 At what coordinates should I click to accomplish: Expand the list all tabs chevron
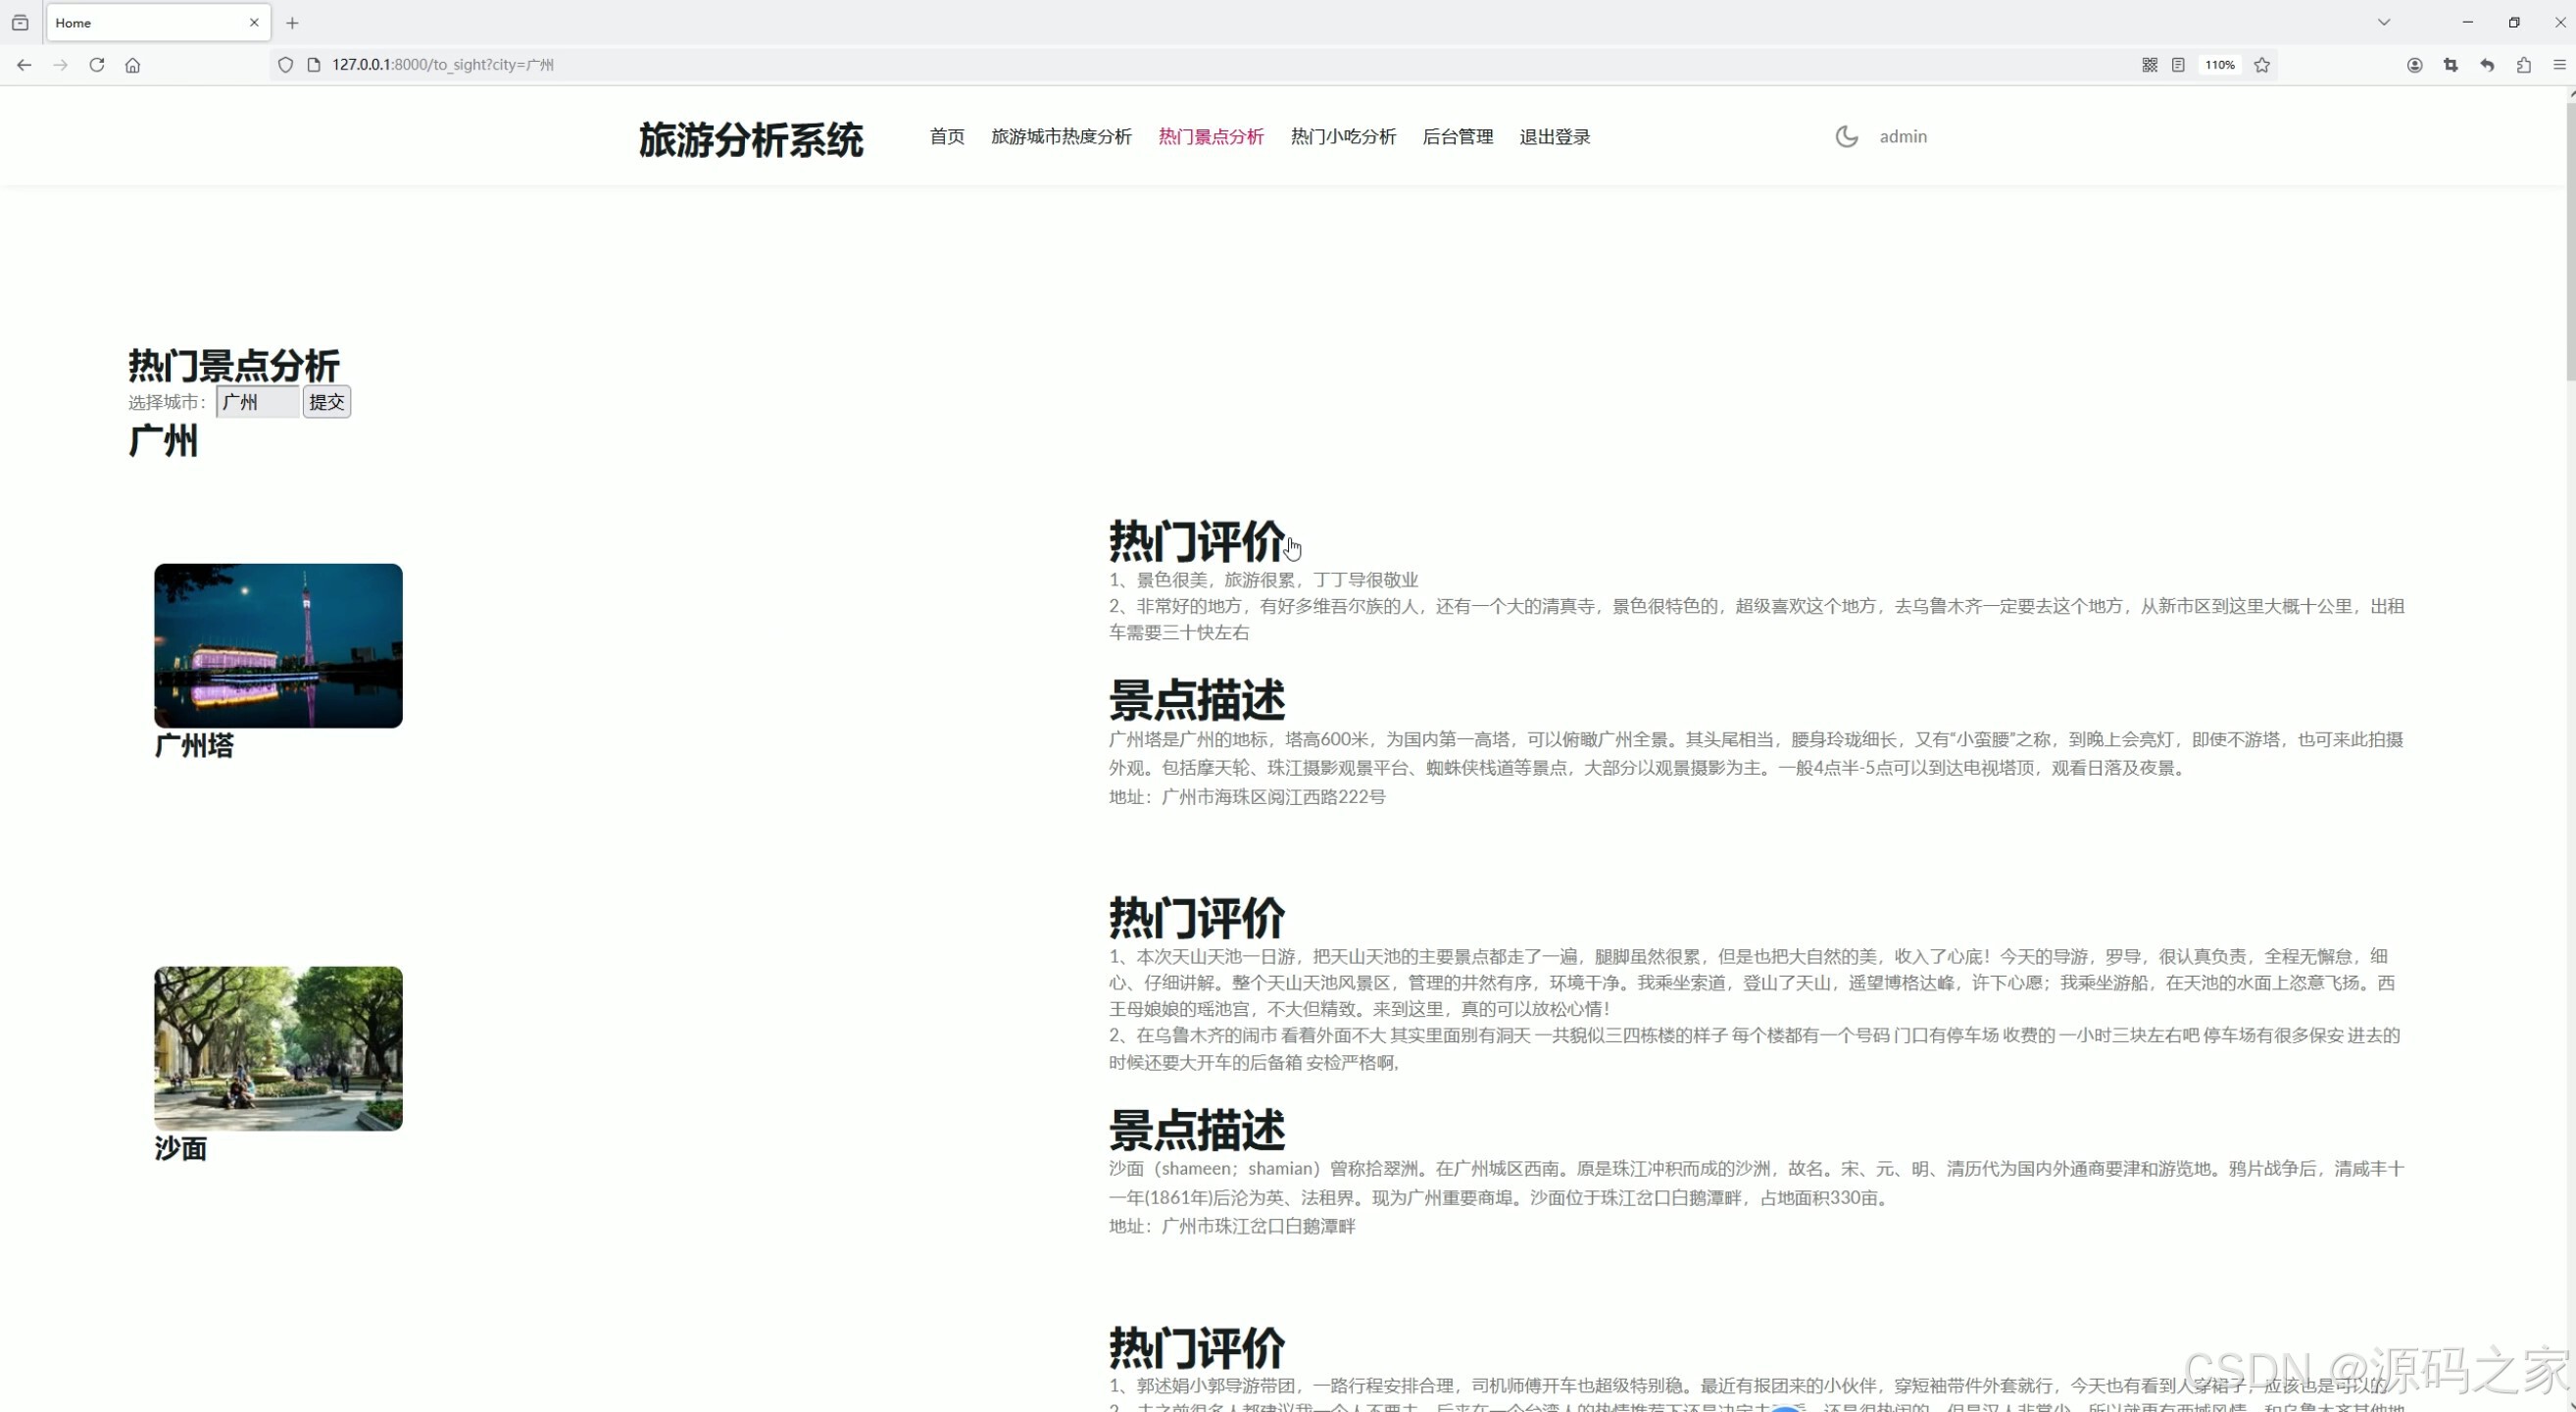2384,22
